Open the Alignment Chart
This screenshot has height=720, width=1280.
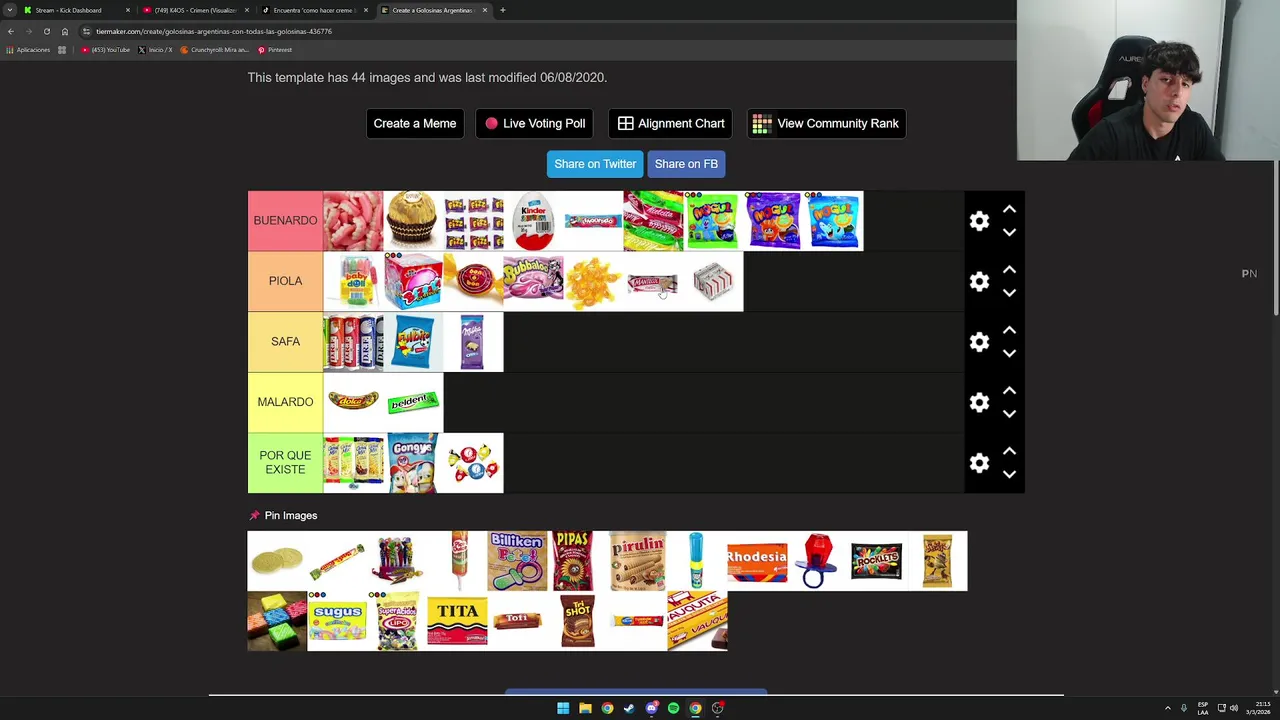(x=670, y=123)
